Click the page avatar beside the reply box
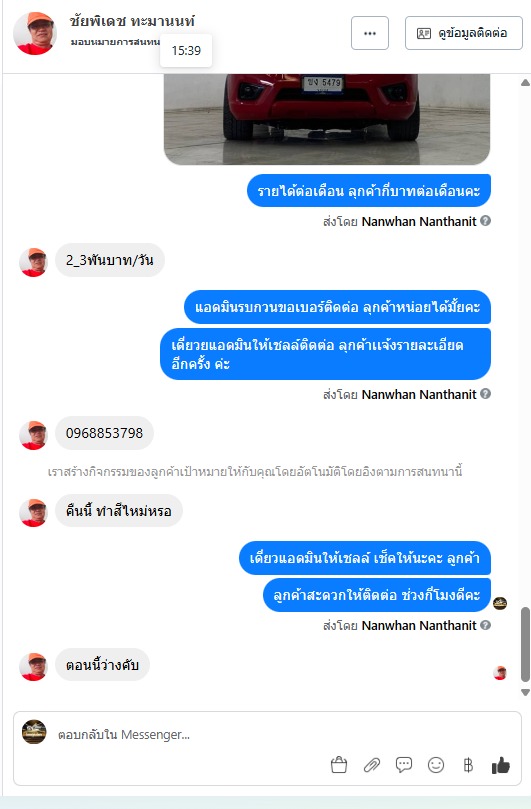 34,732
